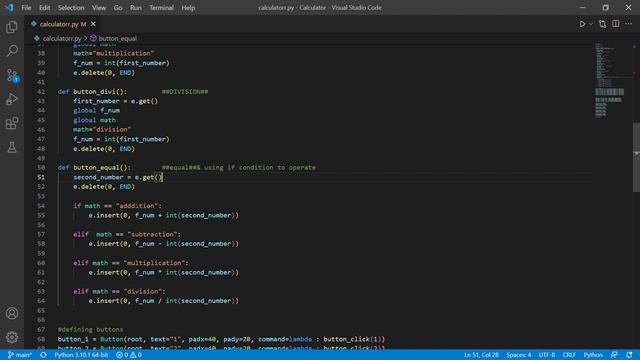The height and width of the screenshot is (360, 640).
Task: Open the errors and warnings count
Action: (129, 355)
